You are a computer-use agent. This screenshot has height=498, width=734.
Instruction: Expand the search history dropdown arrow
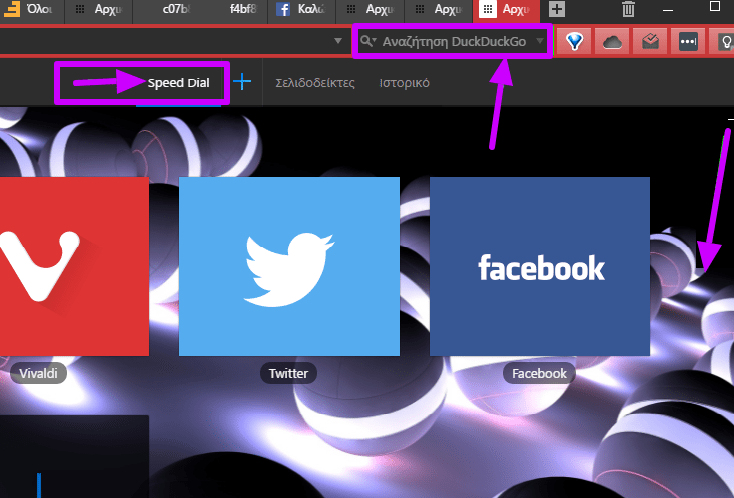coord(540,41)
